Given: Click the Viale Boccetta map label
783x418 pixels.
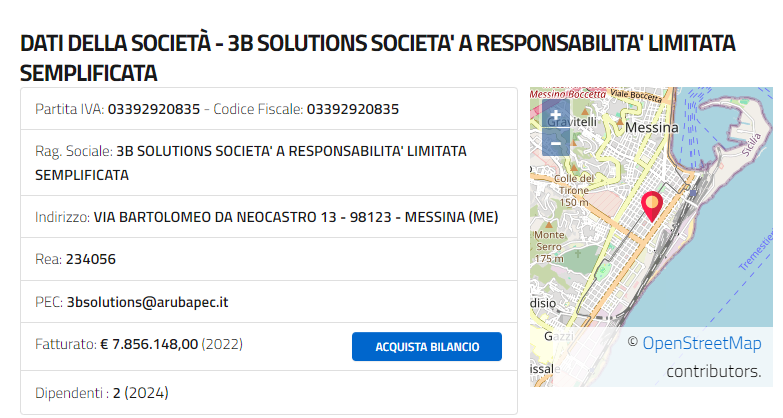Looking at the screenshot, I should click(x=636, y=95).
